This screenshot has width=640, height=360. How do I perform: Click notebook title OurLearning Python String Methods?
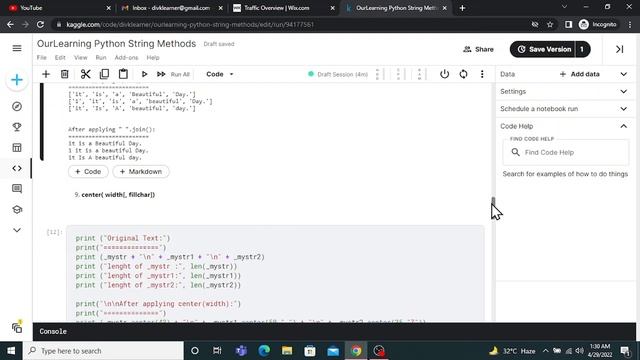point(116,44)
